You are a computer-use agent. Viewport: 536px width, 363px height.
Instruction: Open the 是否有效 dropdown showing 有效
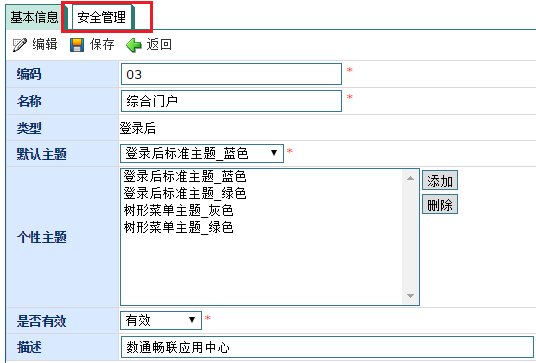point(161,320)
